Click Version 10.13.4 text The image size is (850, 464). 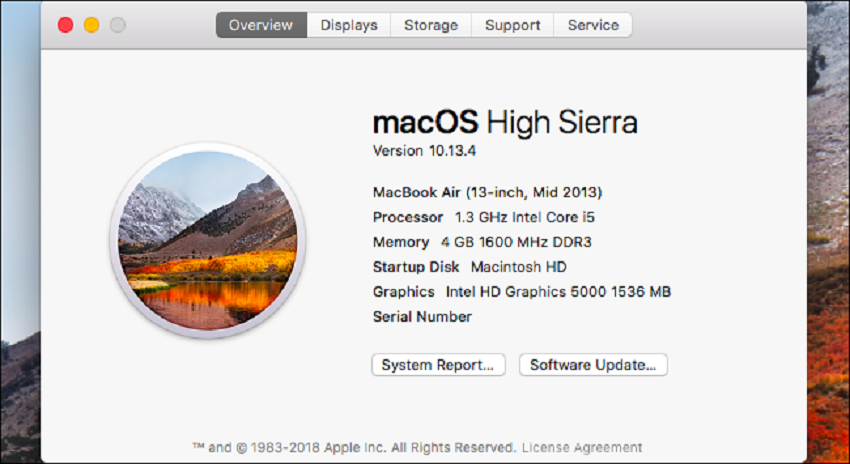pos(424,151)
